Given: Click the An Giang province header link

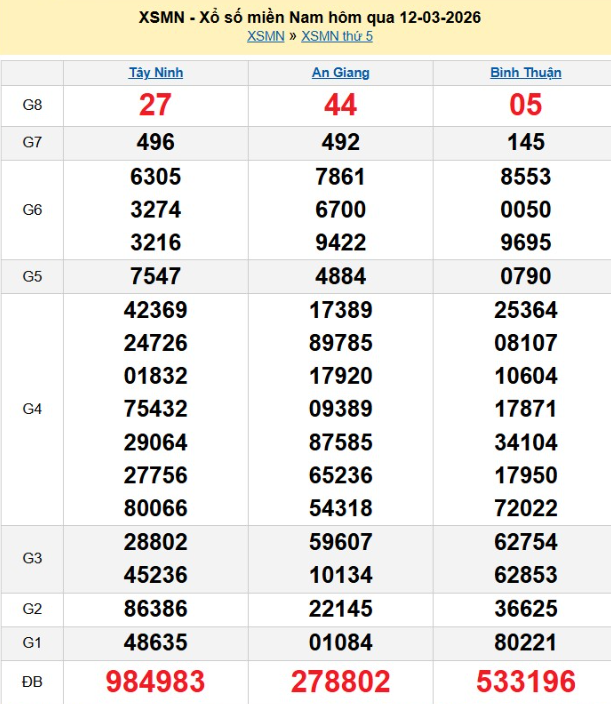Looking at the screenshot, I should click(x=341, y=72).
